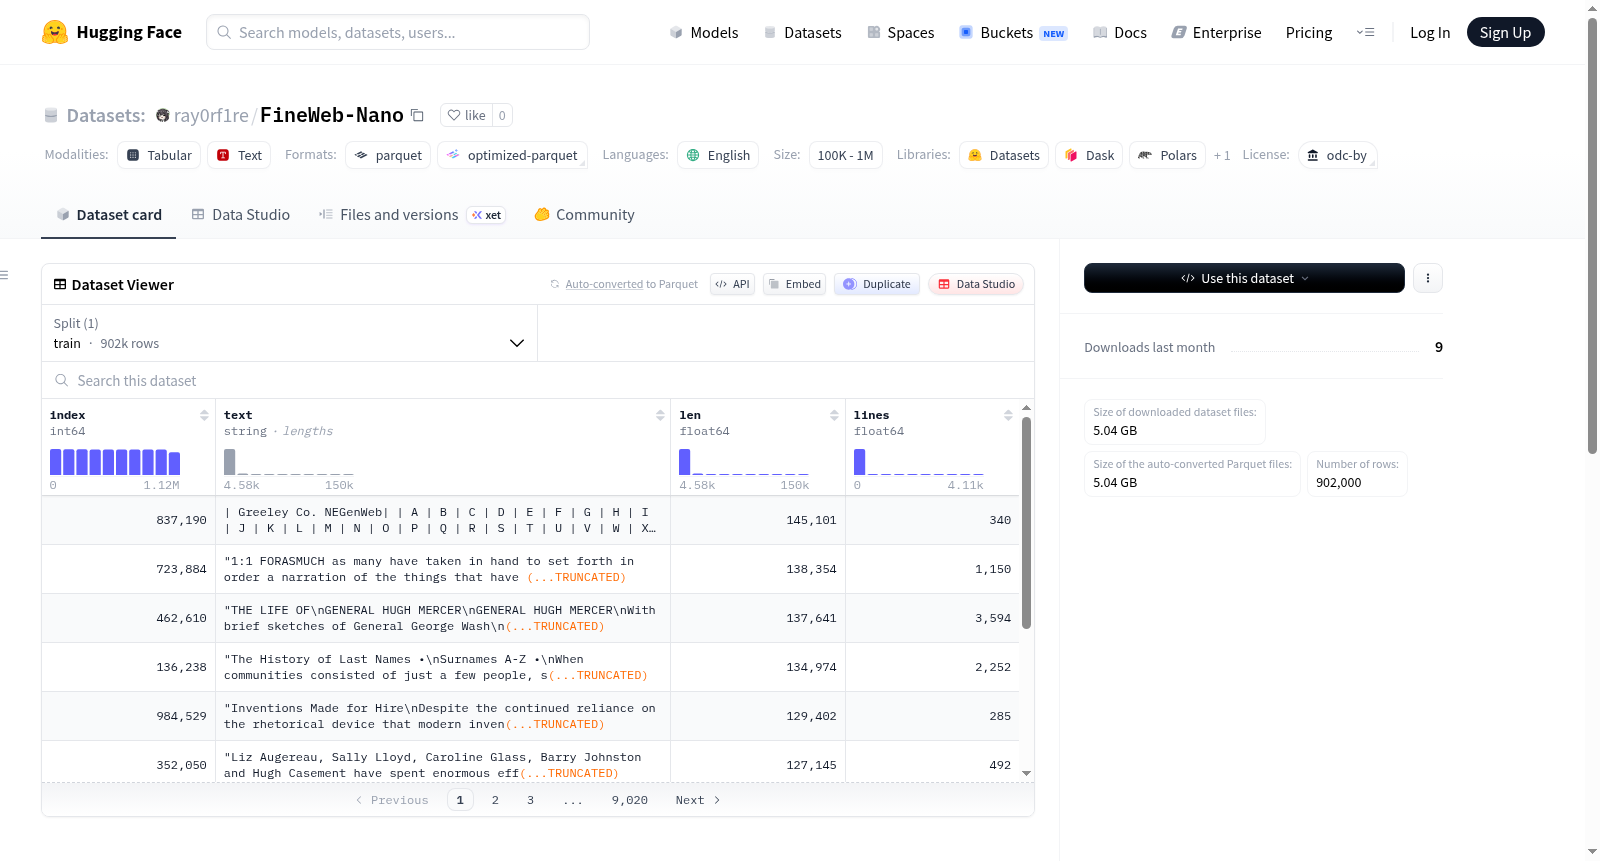Image resolution: width=1600 pixels, height=861 pixels.
Task: Click the Log In link
Action: pos(1430,32)
